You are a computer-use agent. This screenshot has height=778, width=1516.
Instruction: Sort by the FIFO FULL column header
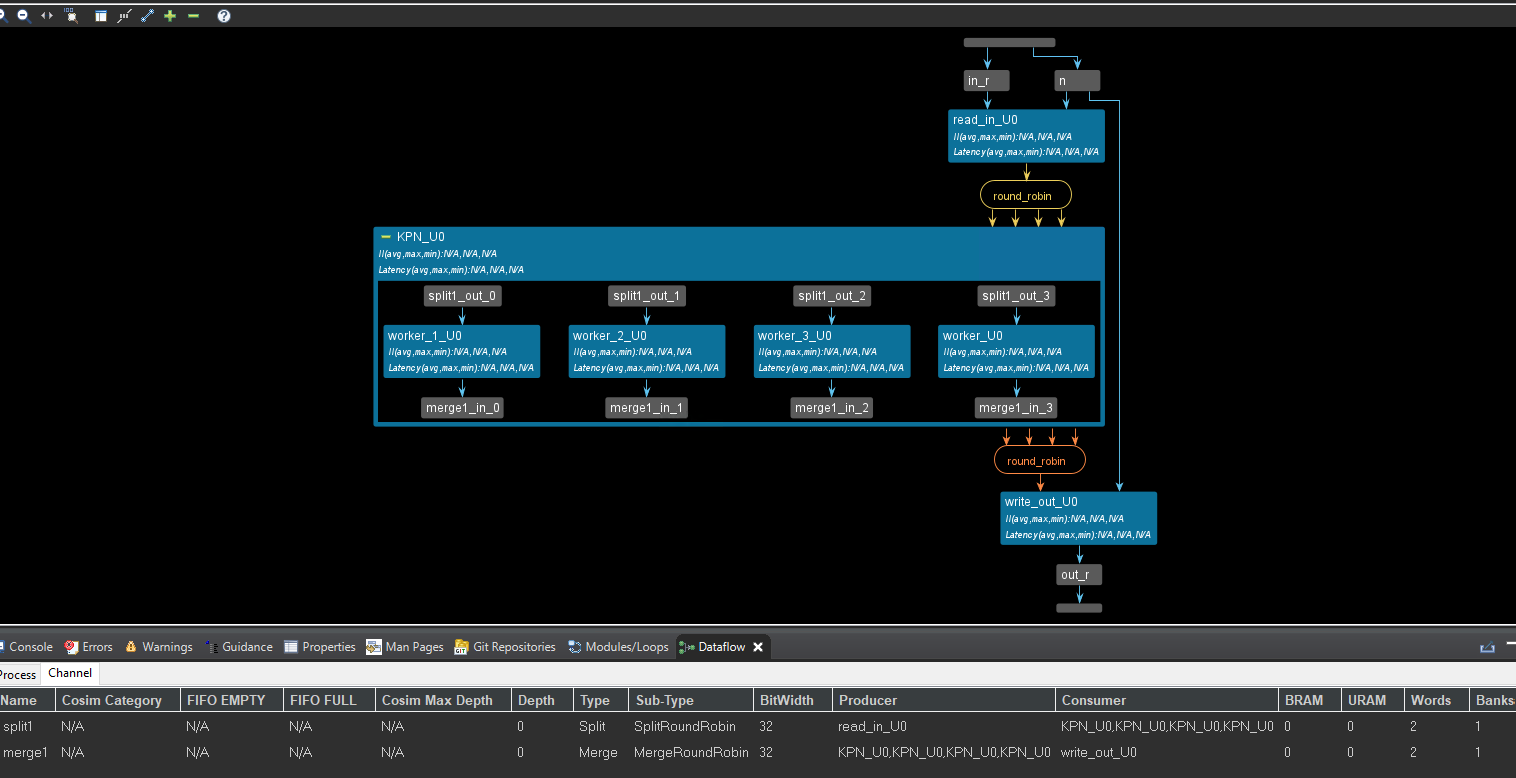329,700
